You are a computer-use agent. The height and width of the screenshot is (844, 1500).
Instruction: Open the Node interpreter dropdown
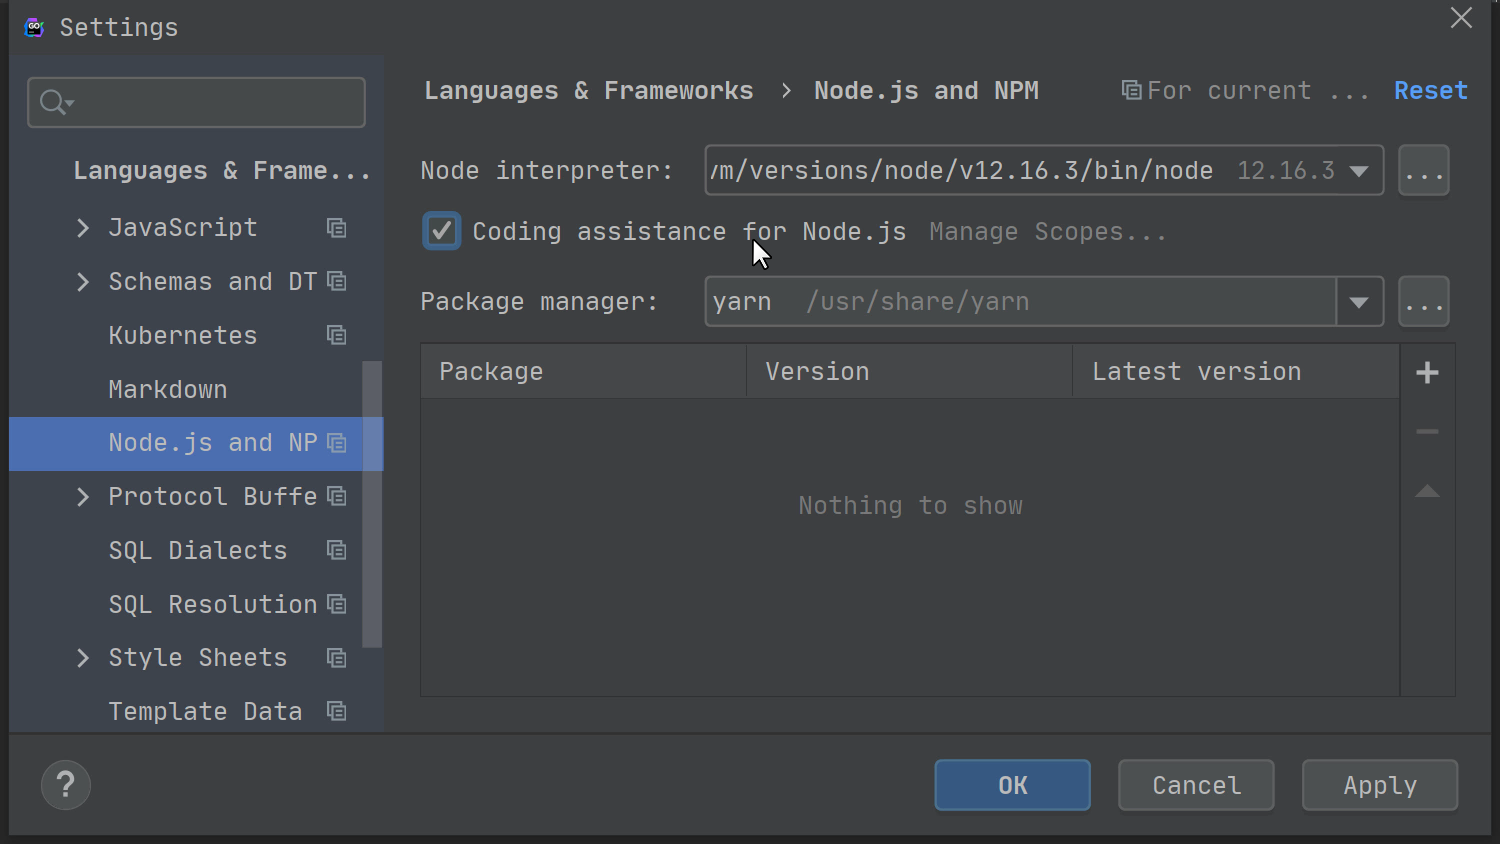click(x=1359, y=170)
